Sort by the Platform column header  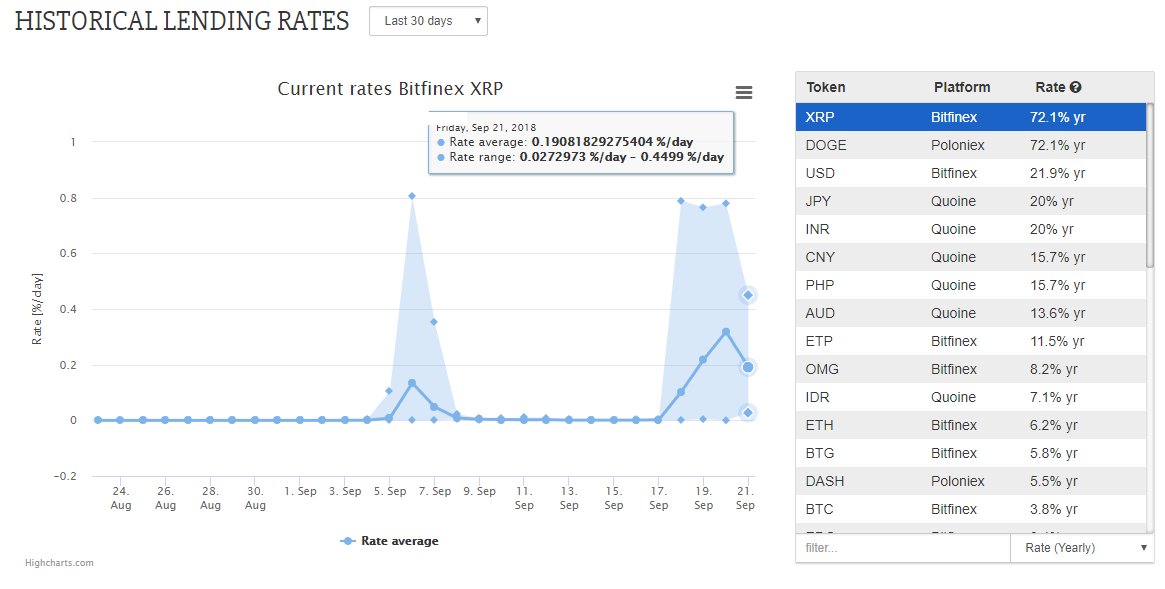click(x=961, y=88)
